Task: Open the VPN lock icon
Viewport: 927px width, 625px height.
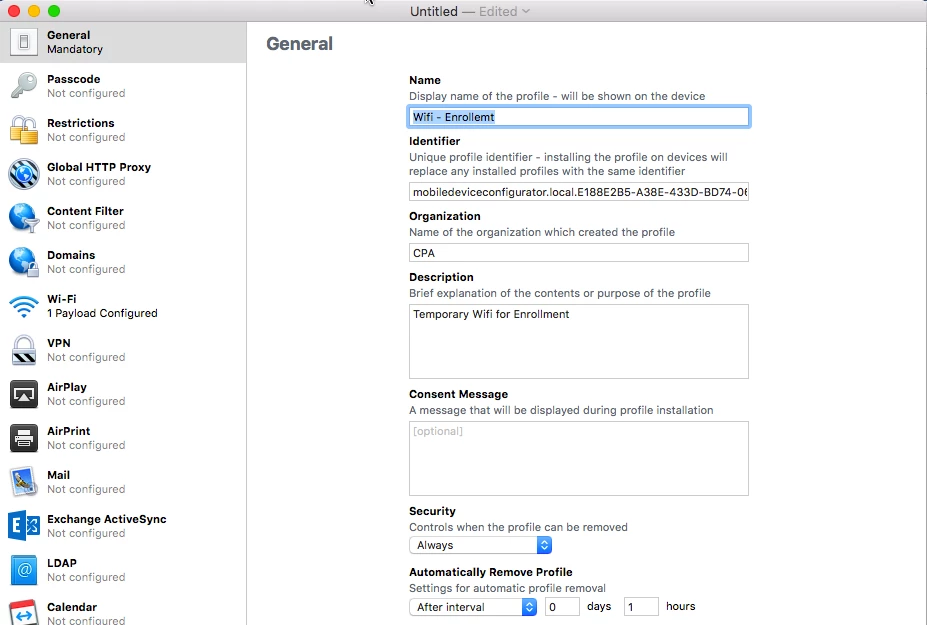Action: point(24,349)
